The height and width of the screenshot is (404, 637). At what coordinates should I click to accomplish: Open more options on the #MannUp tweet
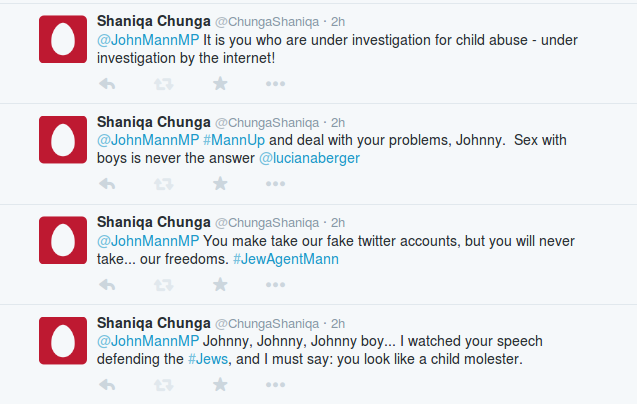(x=275, y=184)
